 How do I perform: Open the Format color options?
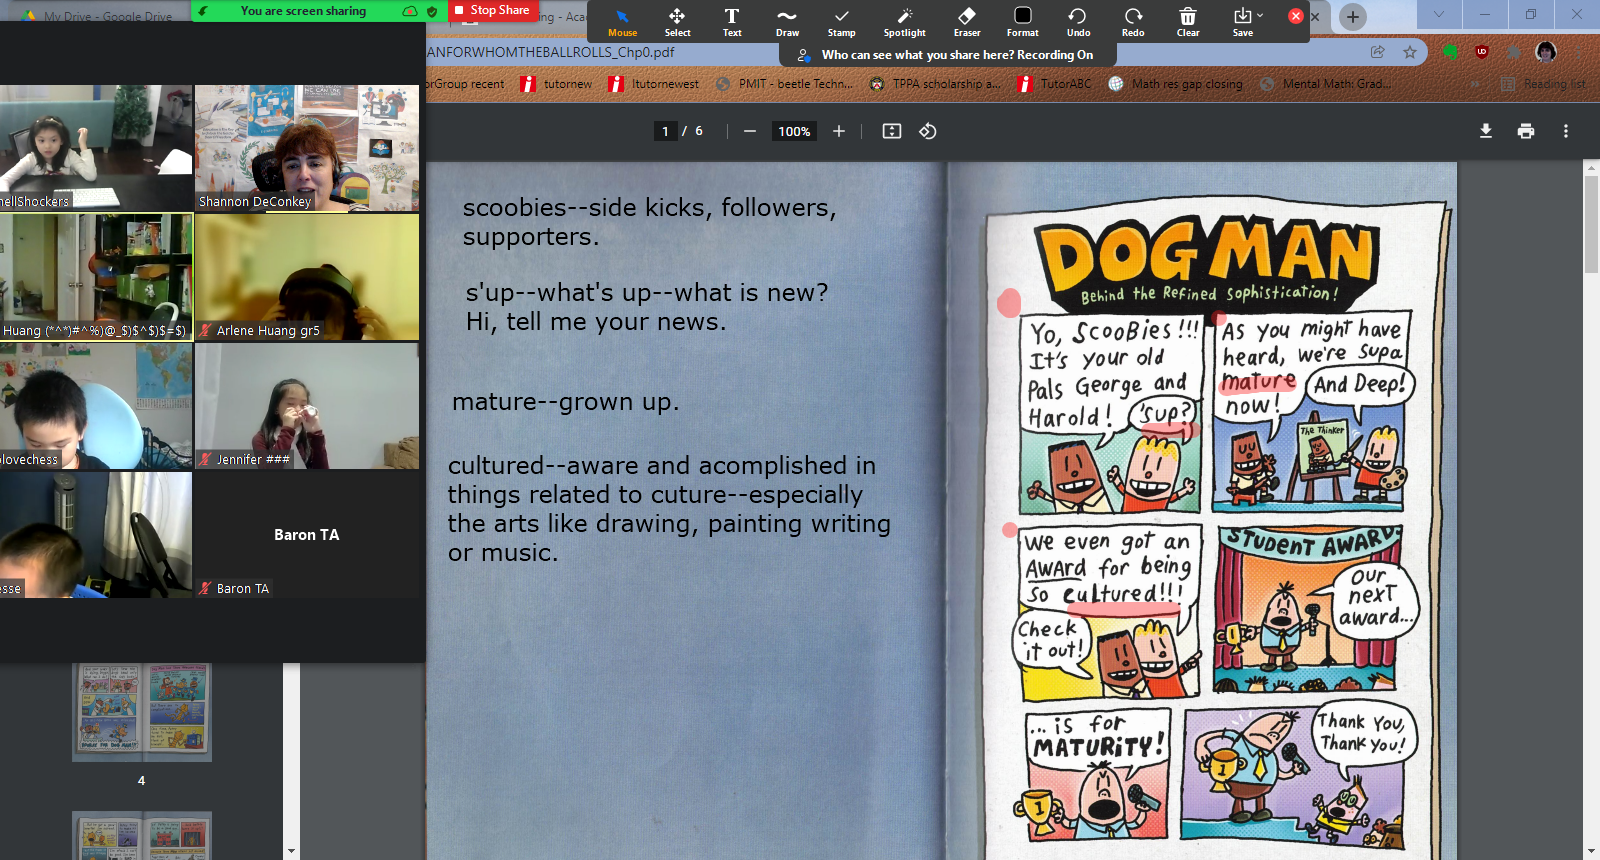click(x=1022, y=22)
